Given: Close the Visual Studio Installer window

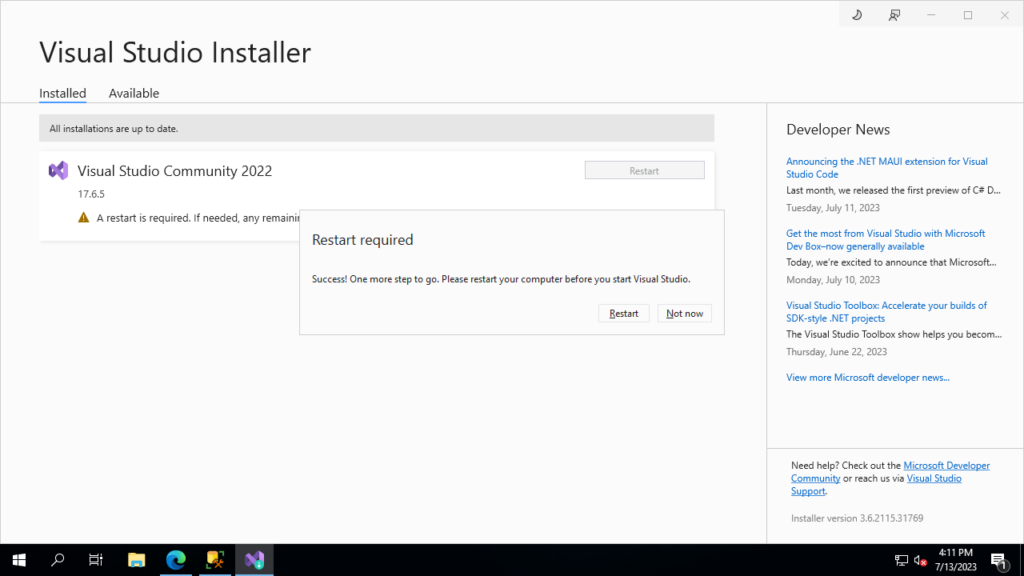Looking at the screenshot, I should [1004, 15].
